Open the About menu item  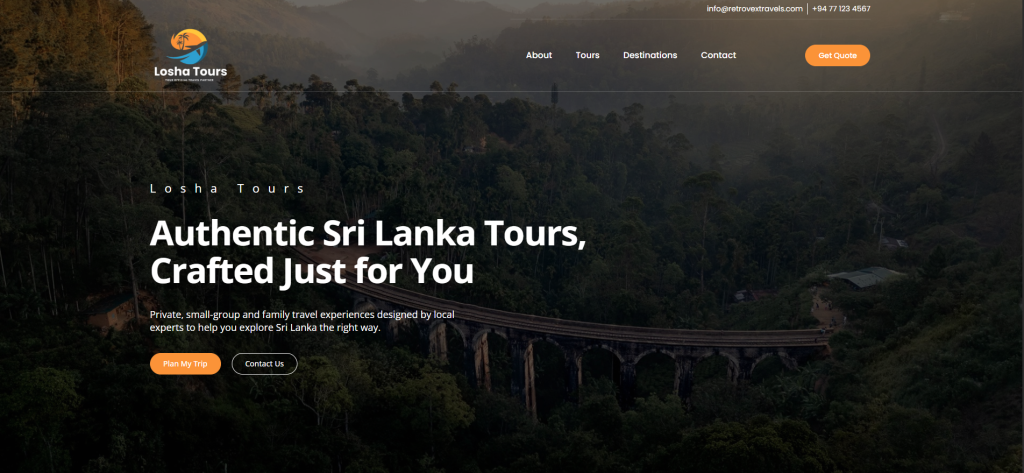pos(539,56)
